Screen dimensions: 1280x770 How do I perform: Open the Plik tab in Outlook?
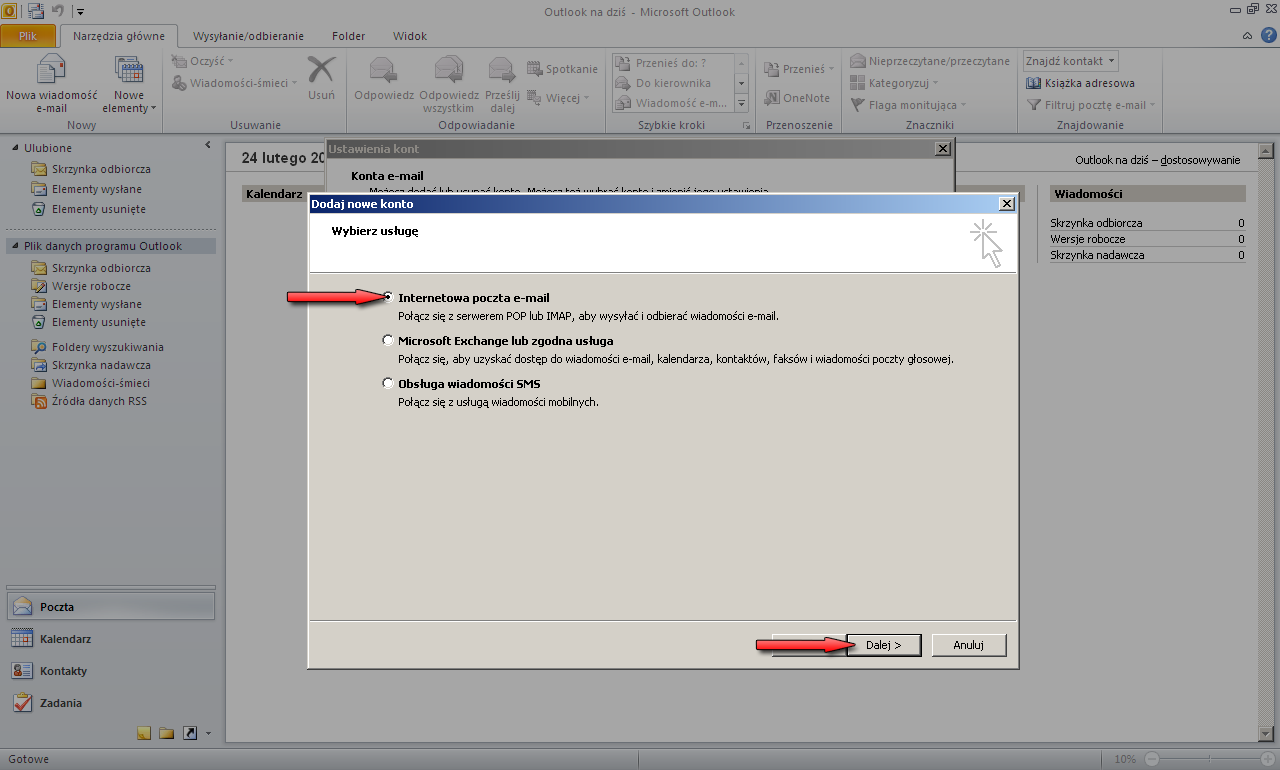(28, 36)
